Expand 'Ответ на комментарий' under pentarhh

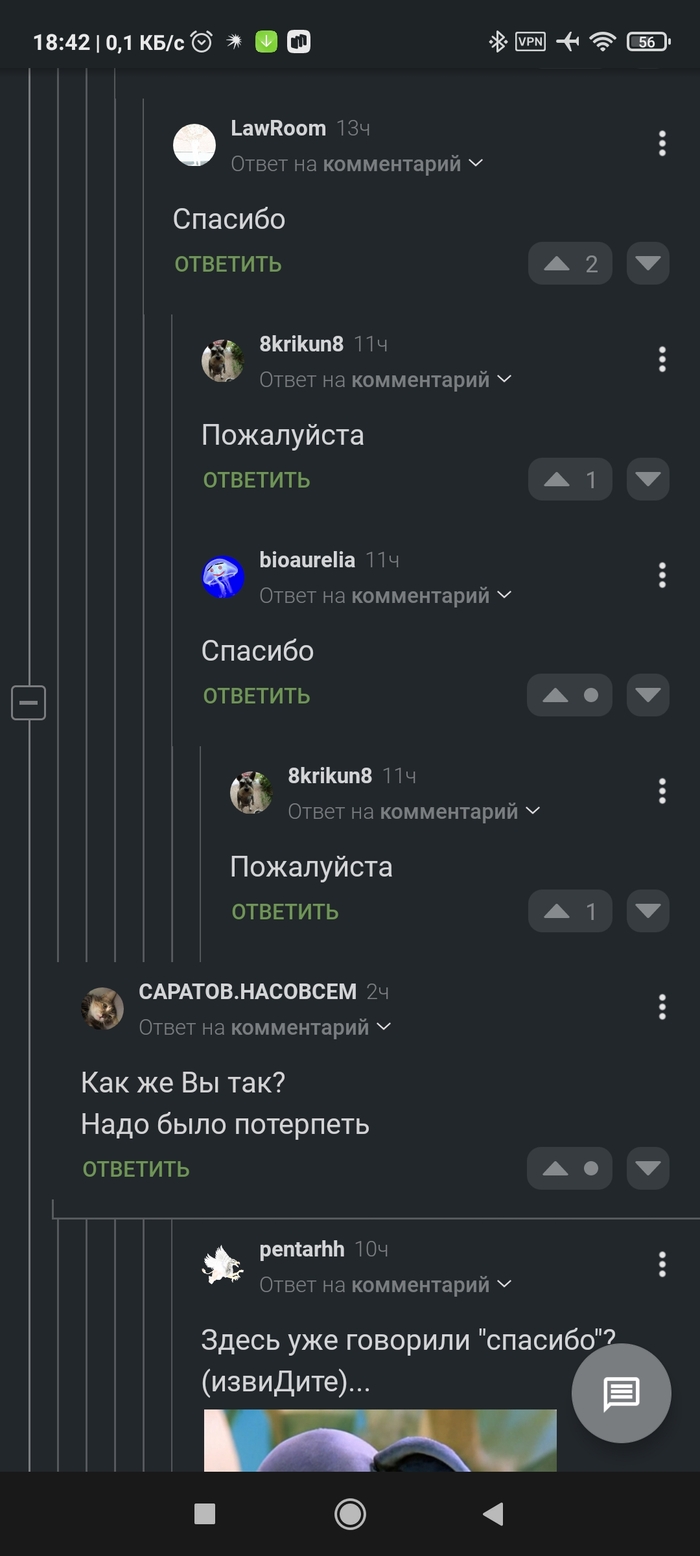(x=385, y=1284)
